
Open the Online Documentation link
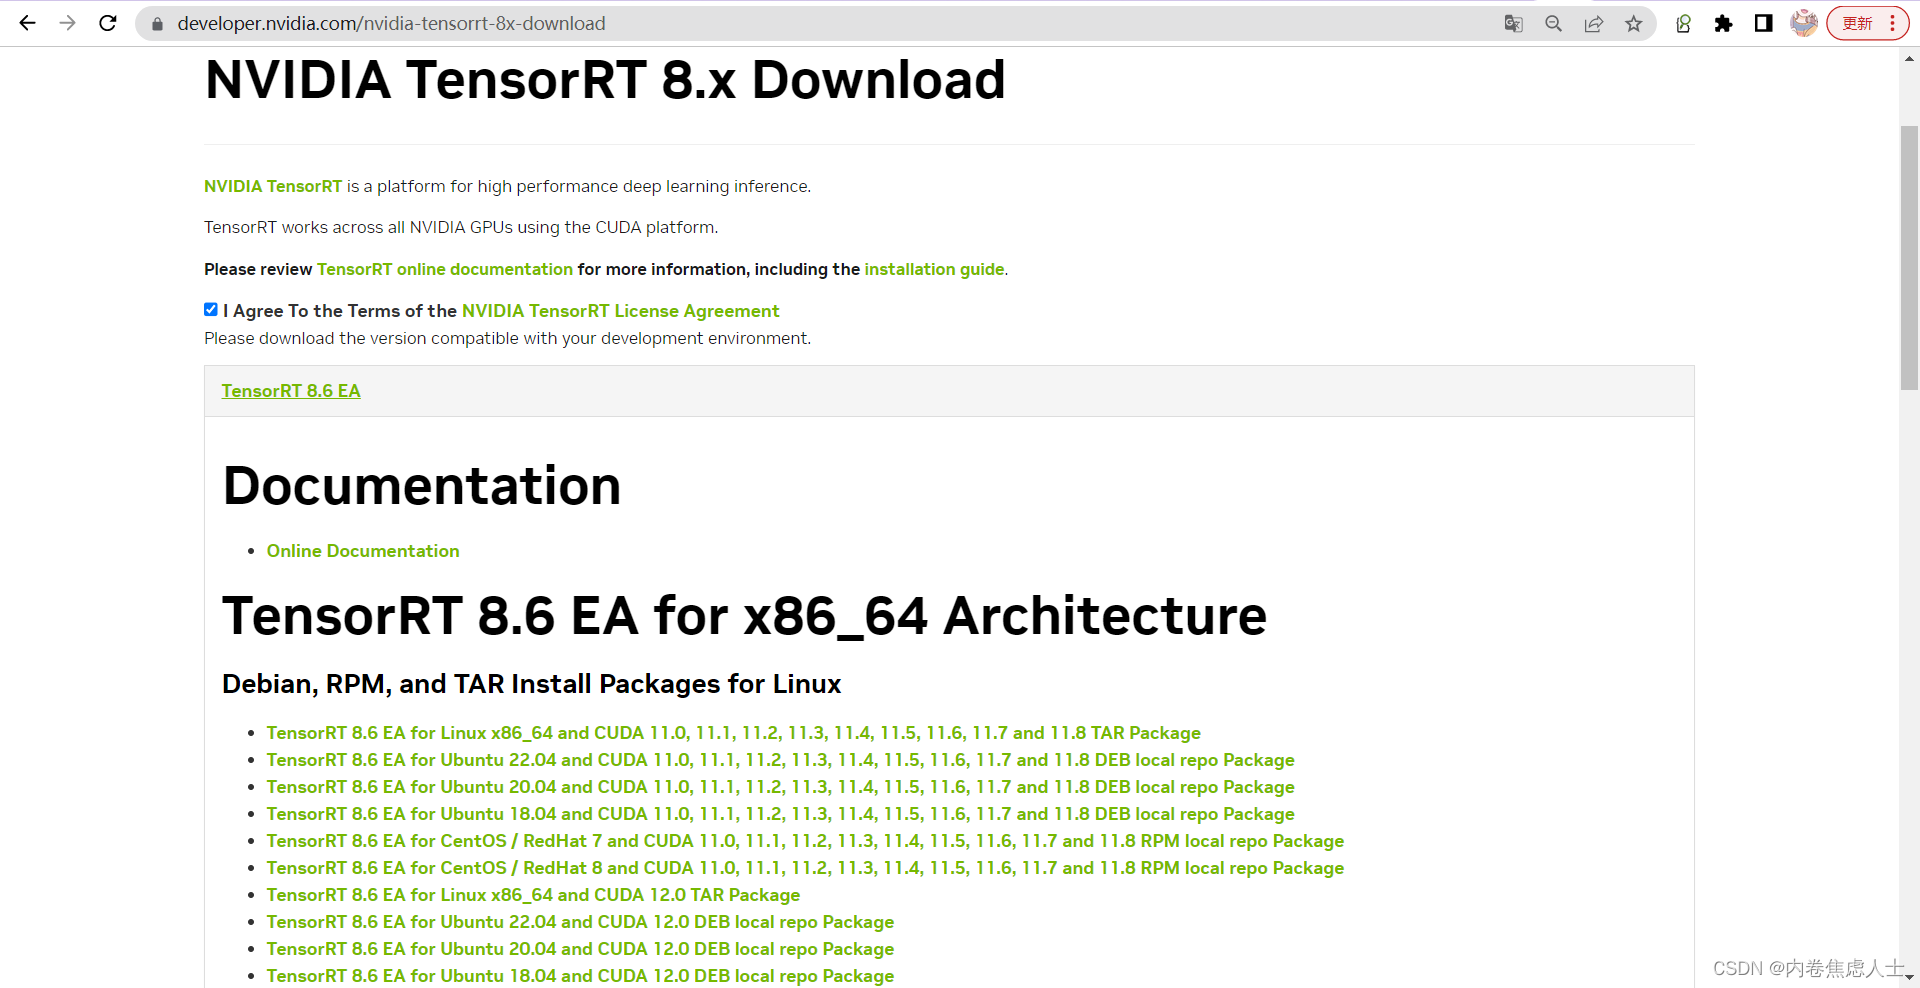point(363,551)
